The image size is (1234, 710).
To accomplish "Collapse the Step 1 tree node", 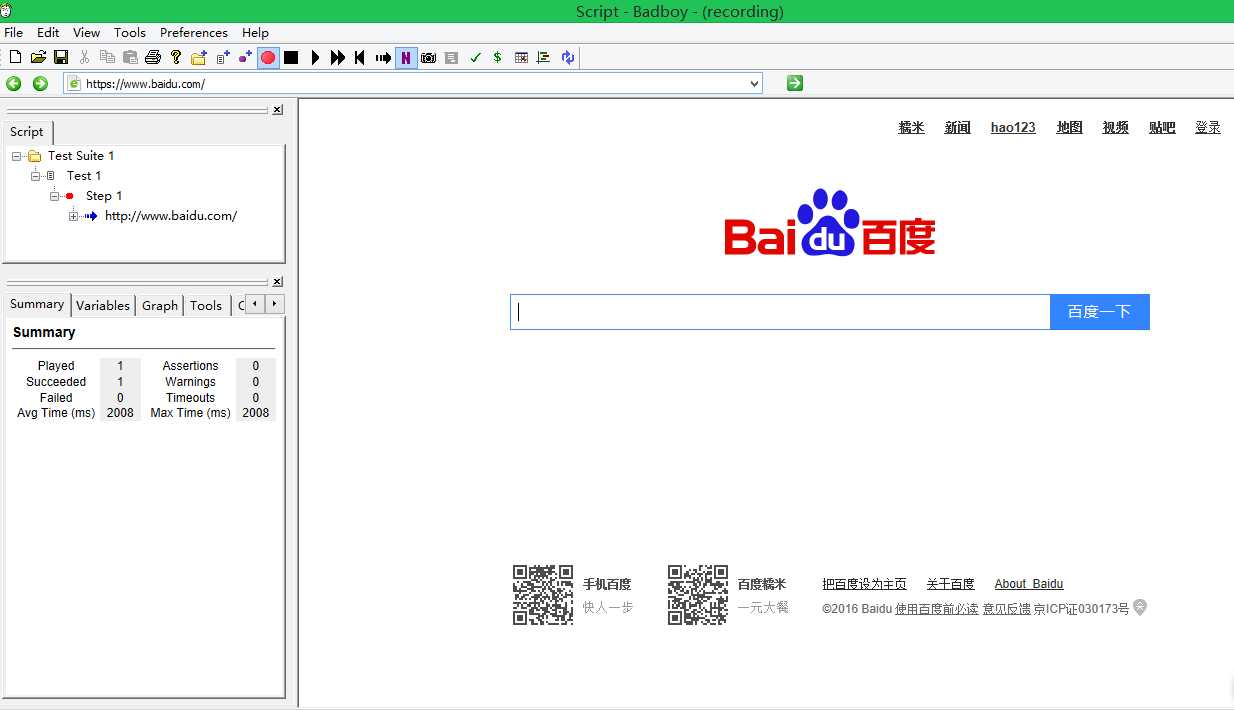I will coord(55,196).
